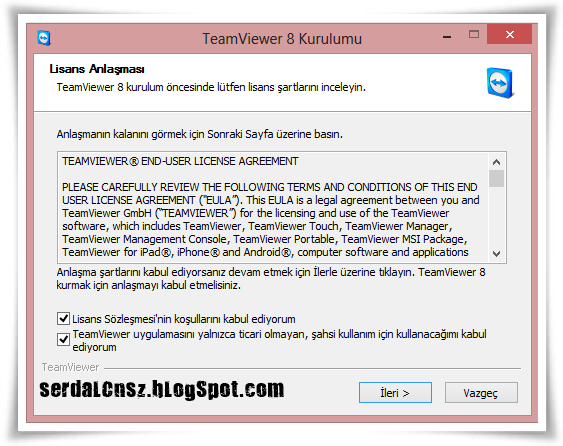Click the 'TeamViewer 8 Kurulumu' title text
The image size is (563, 446).
tap(282, 39)
